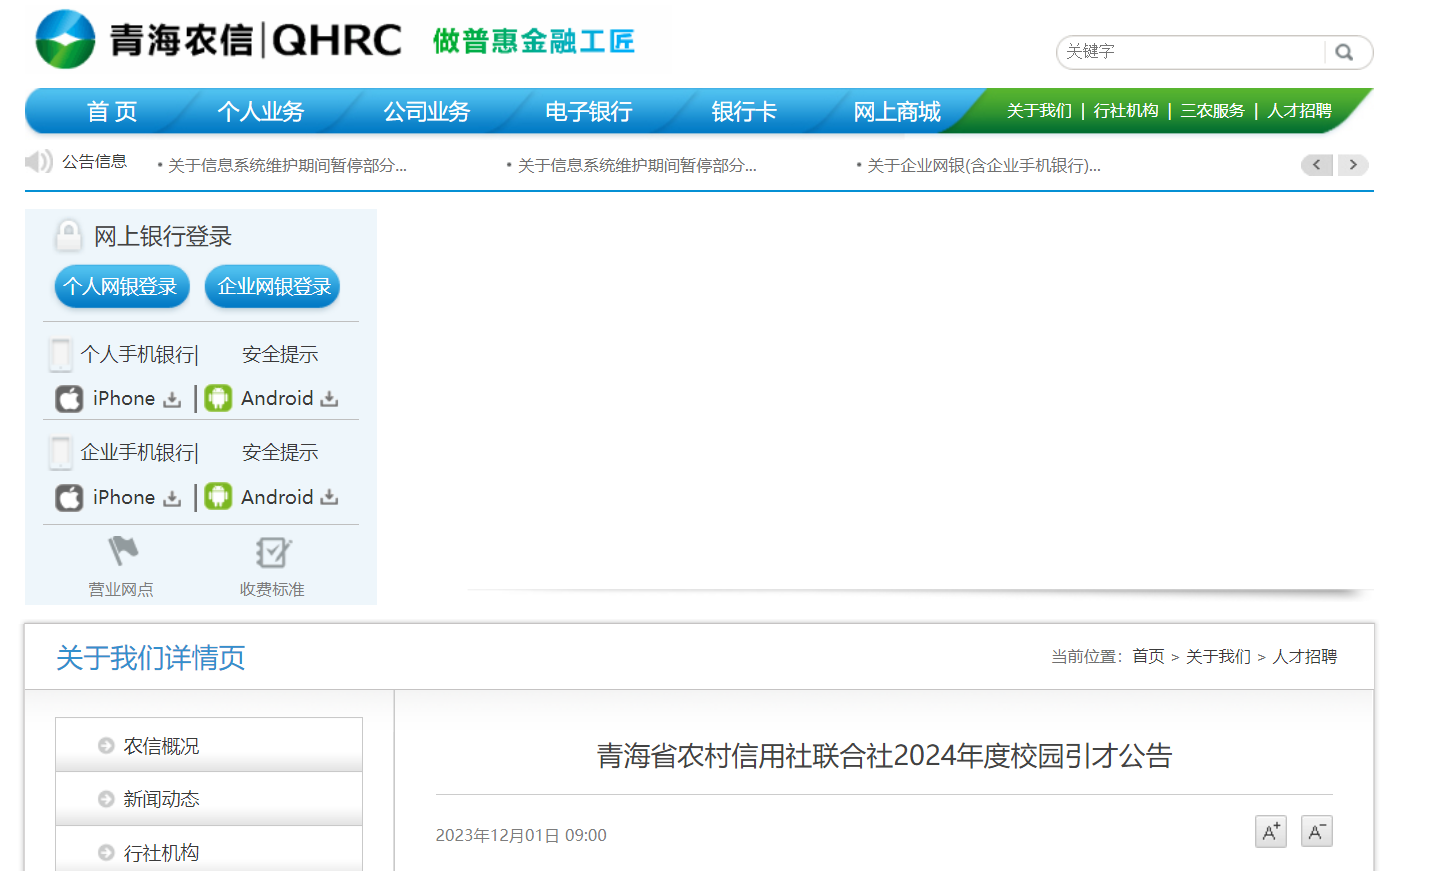
Task: Open the 个人业务 menu
Action: pos(261,111)
